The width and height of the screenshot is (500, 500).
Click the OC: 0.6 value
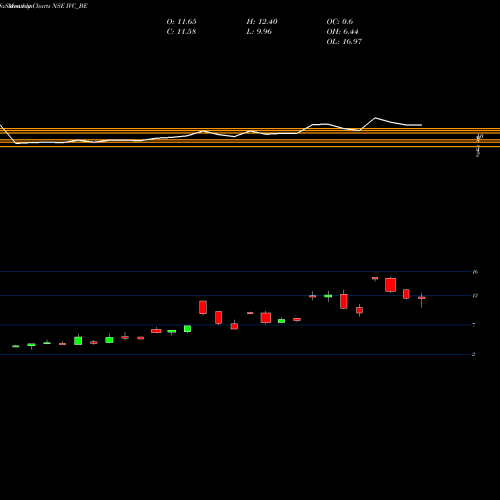tap(340, 22)
